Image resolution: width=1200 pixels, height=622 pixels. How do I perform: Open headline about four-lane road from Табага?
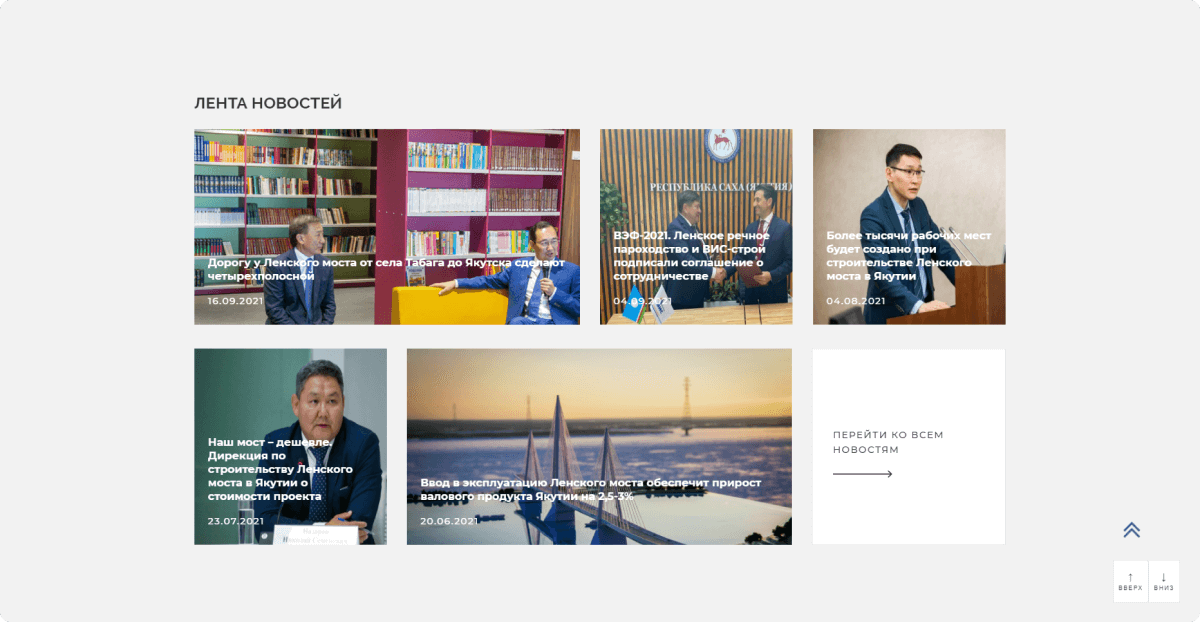(386, 269)
